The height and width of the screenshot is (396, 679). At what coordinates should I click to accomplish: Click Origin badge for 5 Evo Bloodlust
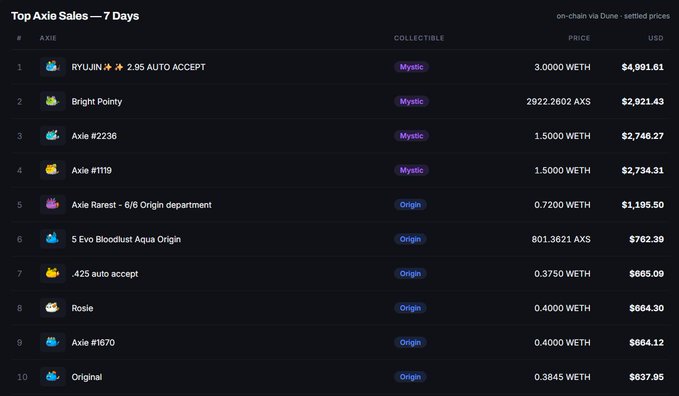[410, 239]
